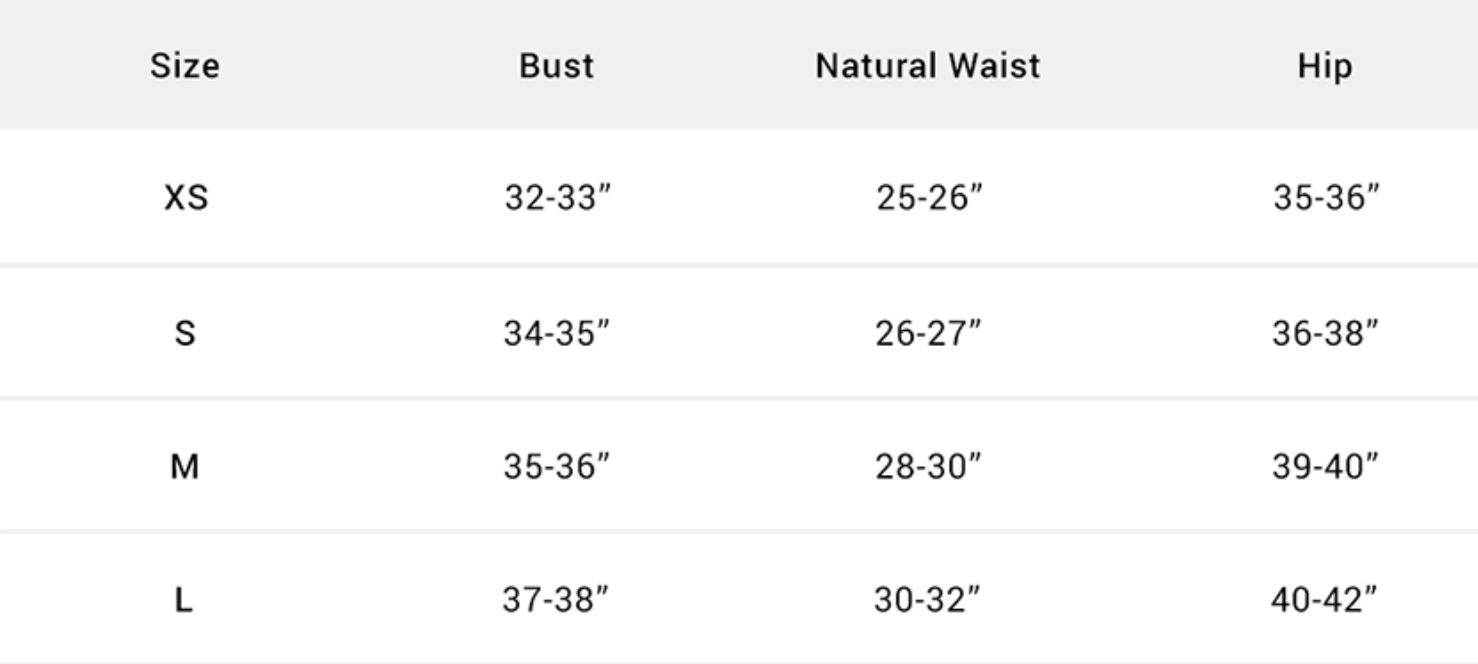Click the M hip value 39-40"
The width and height of the screenshot is (1478, 664).
coord(1325,466)
